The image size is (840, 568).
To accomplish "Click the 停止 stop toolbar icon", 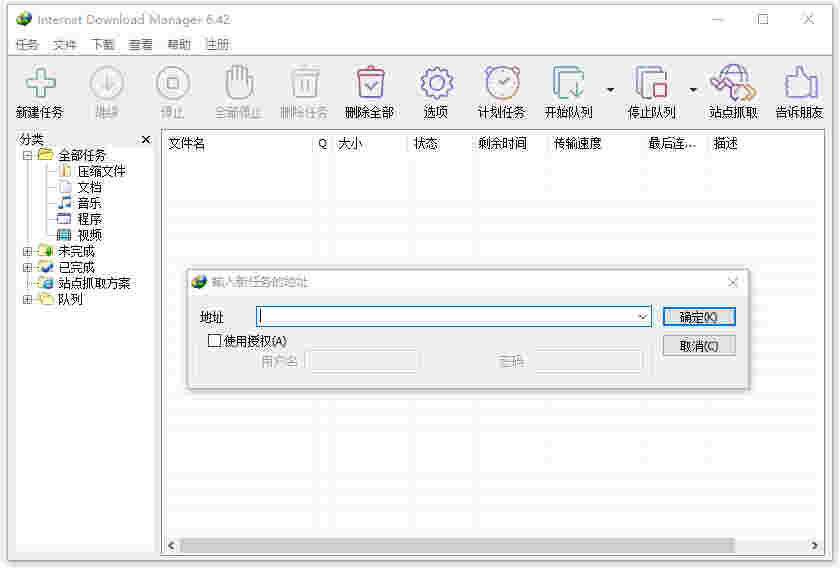I will 172,83.
